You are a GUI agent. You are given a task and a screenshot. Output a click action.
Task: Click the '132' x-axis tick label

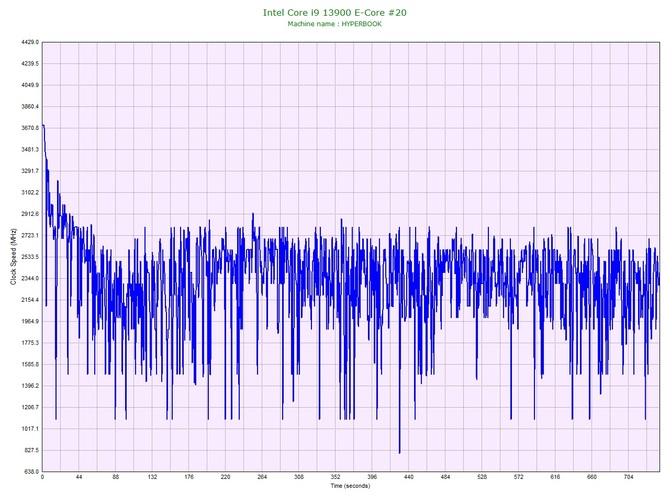tap(152, 477)
